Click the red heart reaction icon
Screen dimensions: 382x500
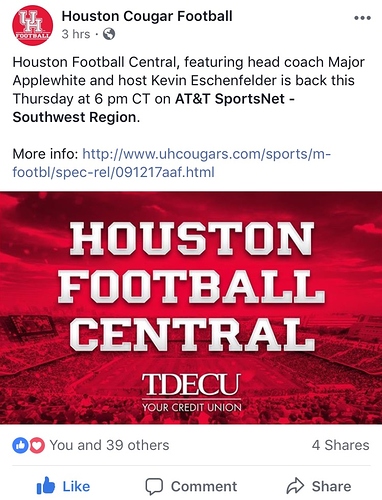coord(37,445)
